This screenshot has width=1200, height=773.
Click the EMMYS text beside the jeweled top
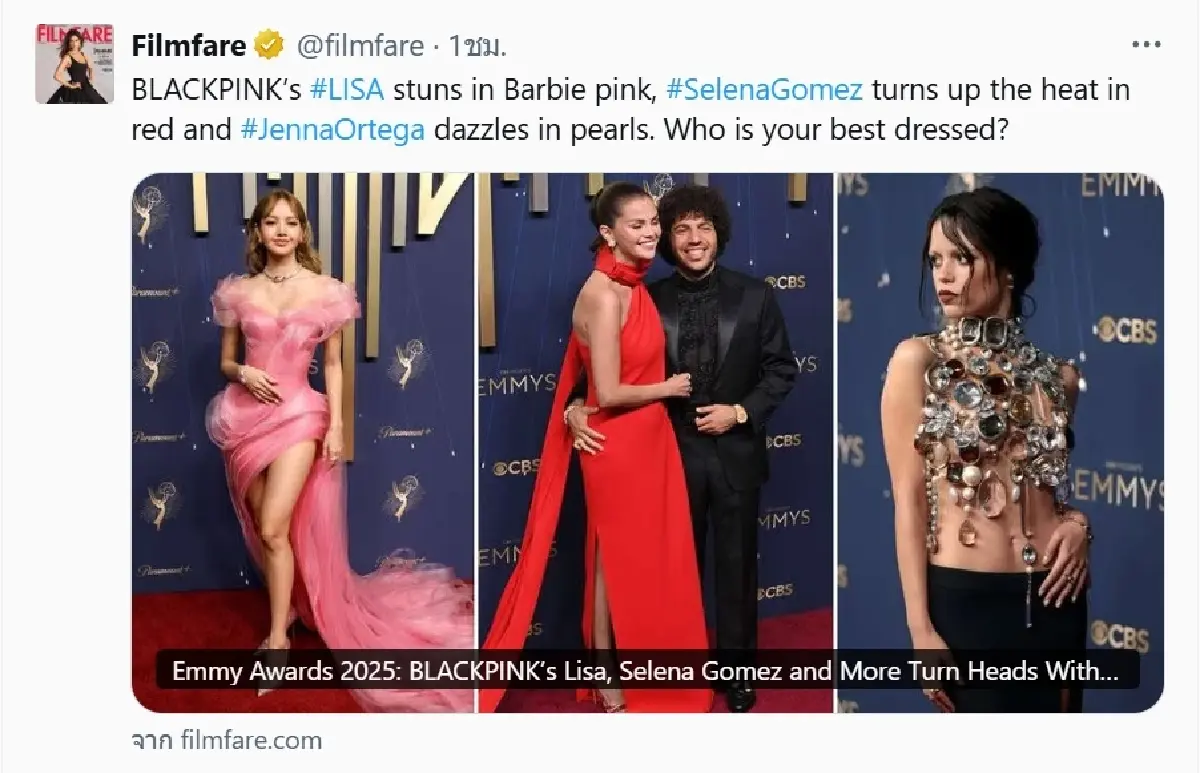1117,490
